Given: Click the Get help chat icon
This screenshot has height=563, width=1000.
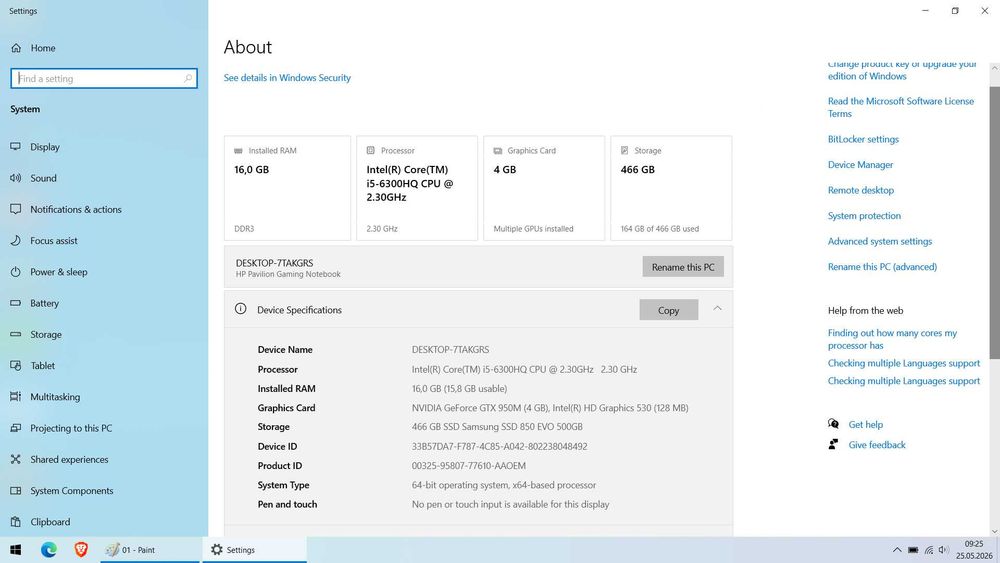Looking at the screenshot, I should (x=834, y=424).
